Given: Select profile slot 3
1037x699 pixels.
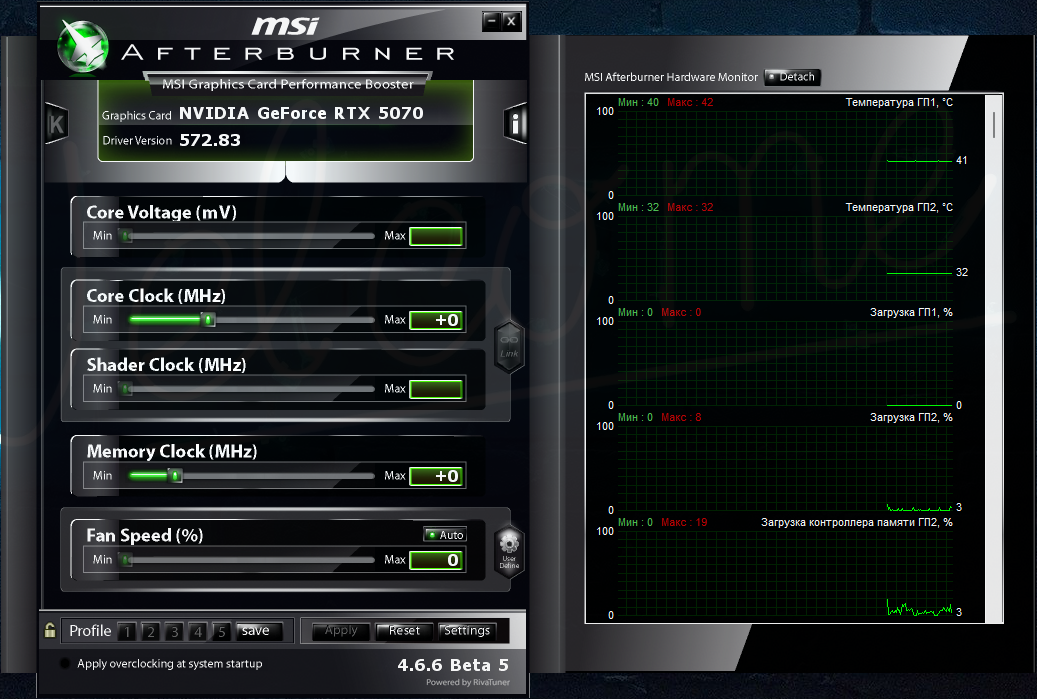Looking at the screenshot, I should click(x=175, y=632).
